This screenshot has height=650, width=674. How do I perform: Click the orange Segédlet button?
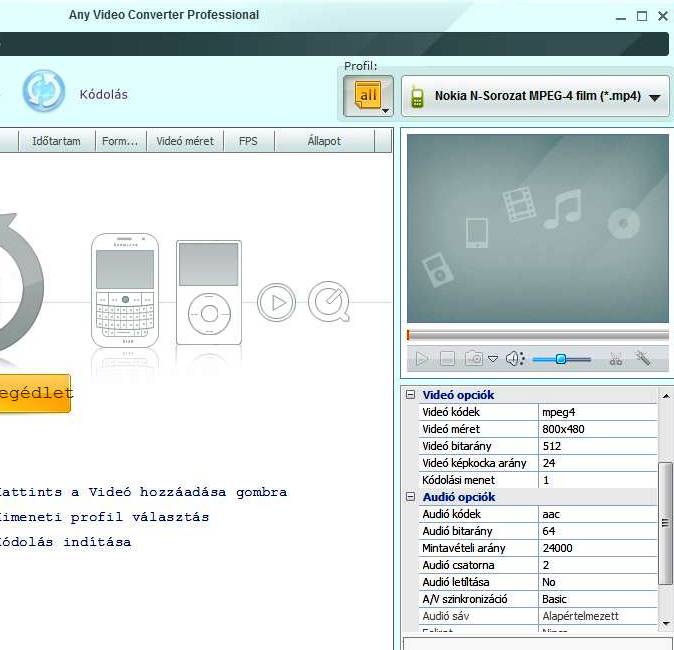tap(35, 393)
